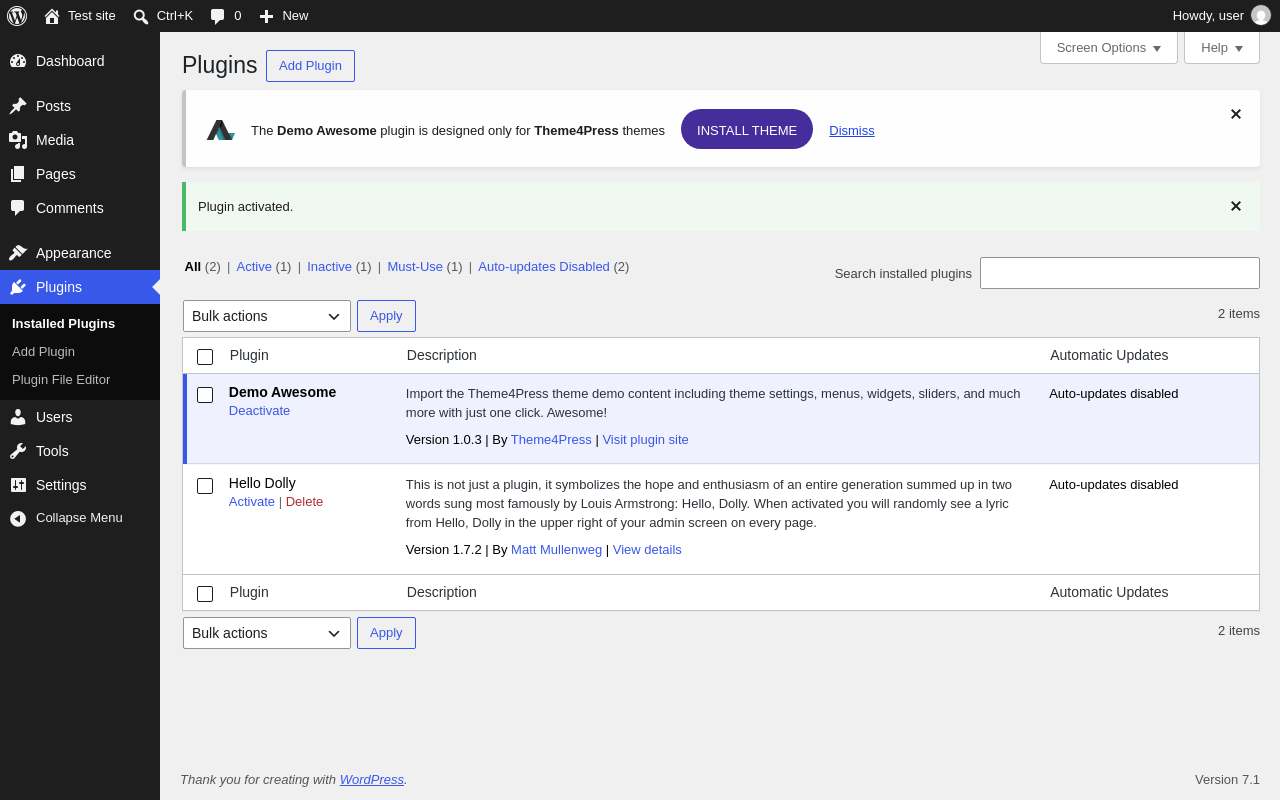Click the Comments icon in sidebar

pos(18,208)
